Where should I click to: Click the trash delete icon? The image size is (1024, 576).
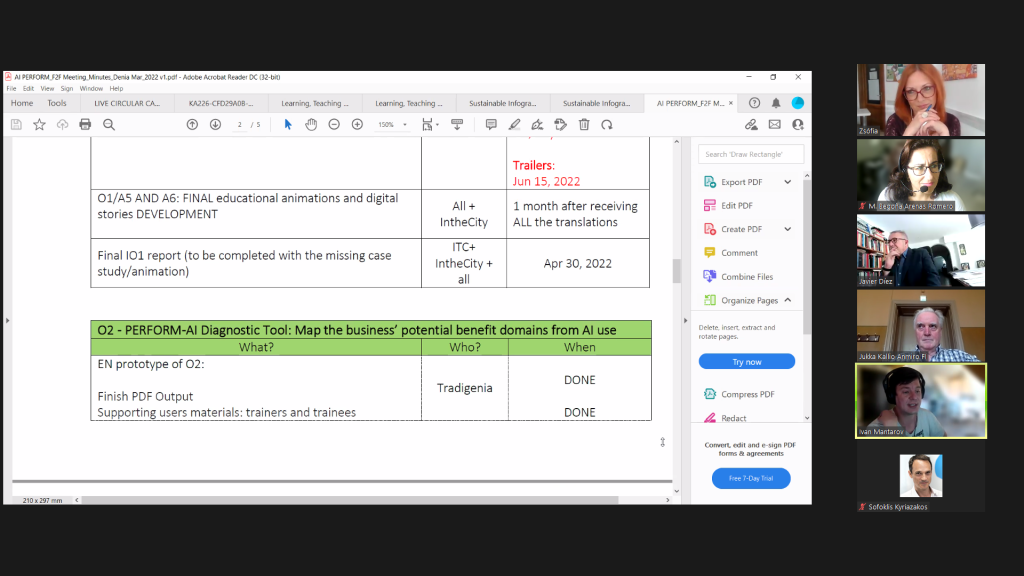(583, 124)
